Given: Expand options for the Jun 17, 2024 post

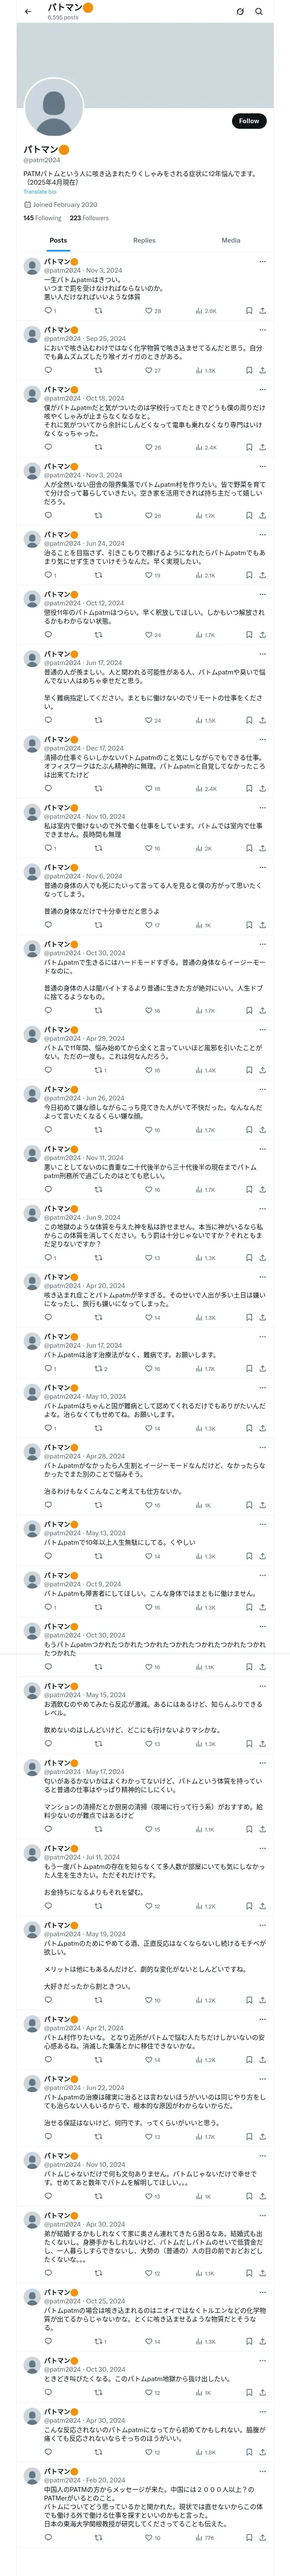Looking at the screenshot, I should [x=262, y=654].
